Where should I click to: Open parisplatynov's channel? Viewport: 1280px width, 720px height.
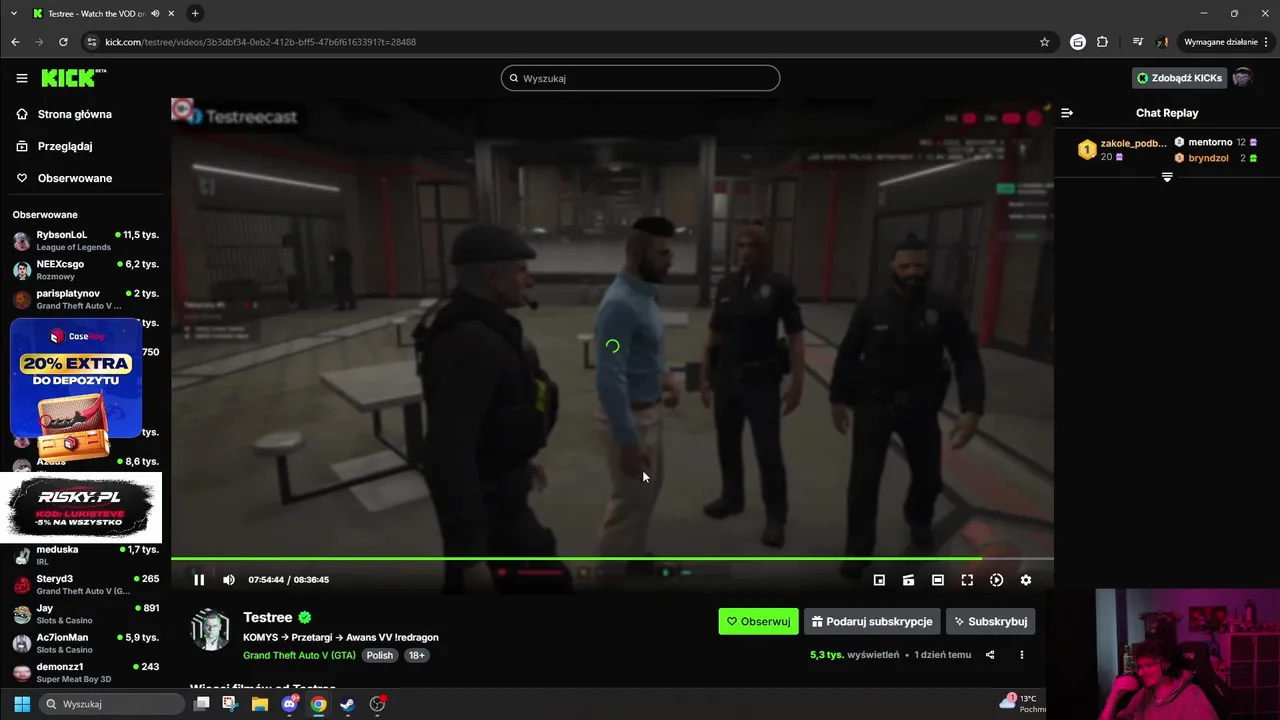pyautogui.click(x=85, y=299)
